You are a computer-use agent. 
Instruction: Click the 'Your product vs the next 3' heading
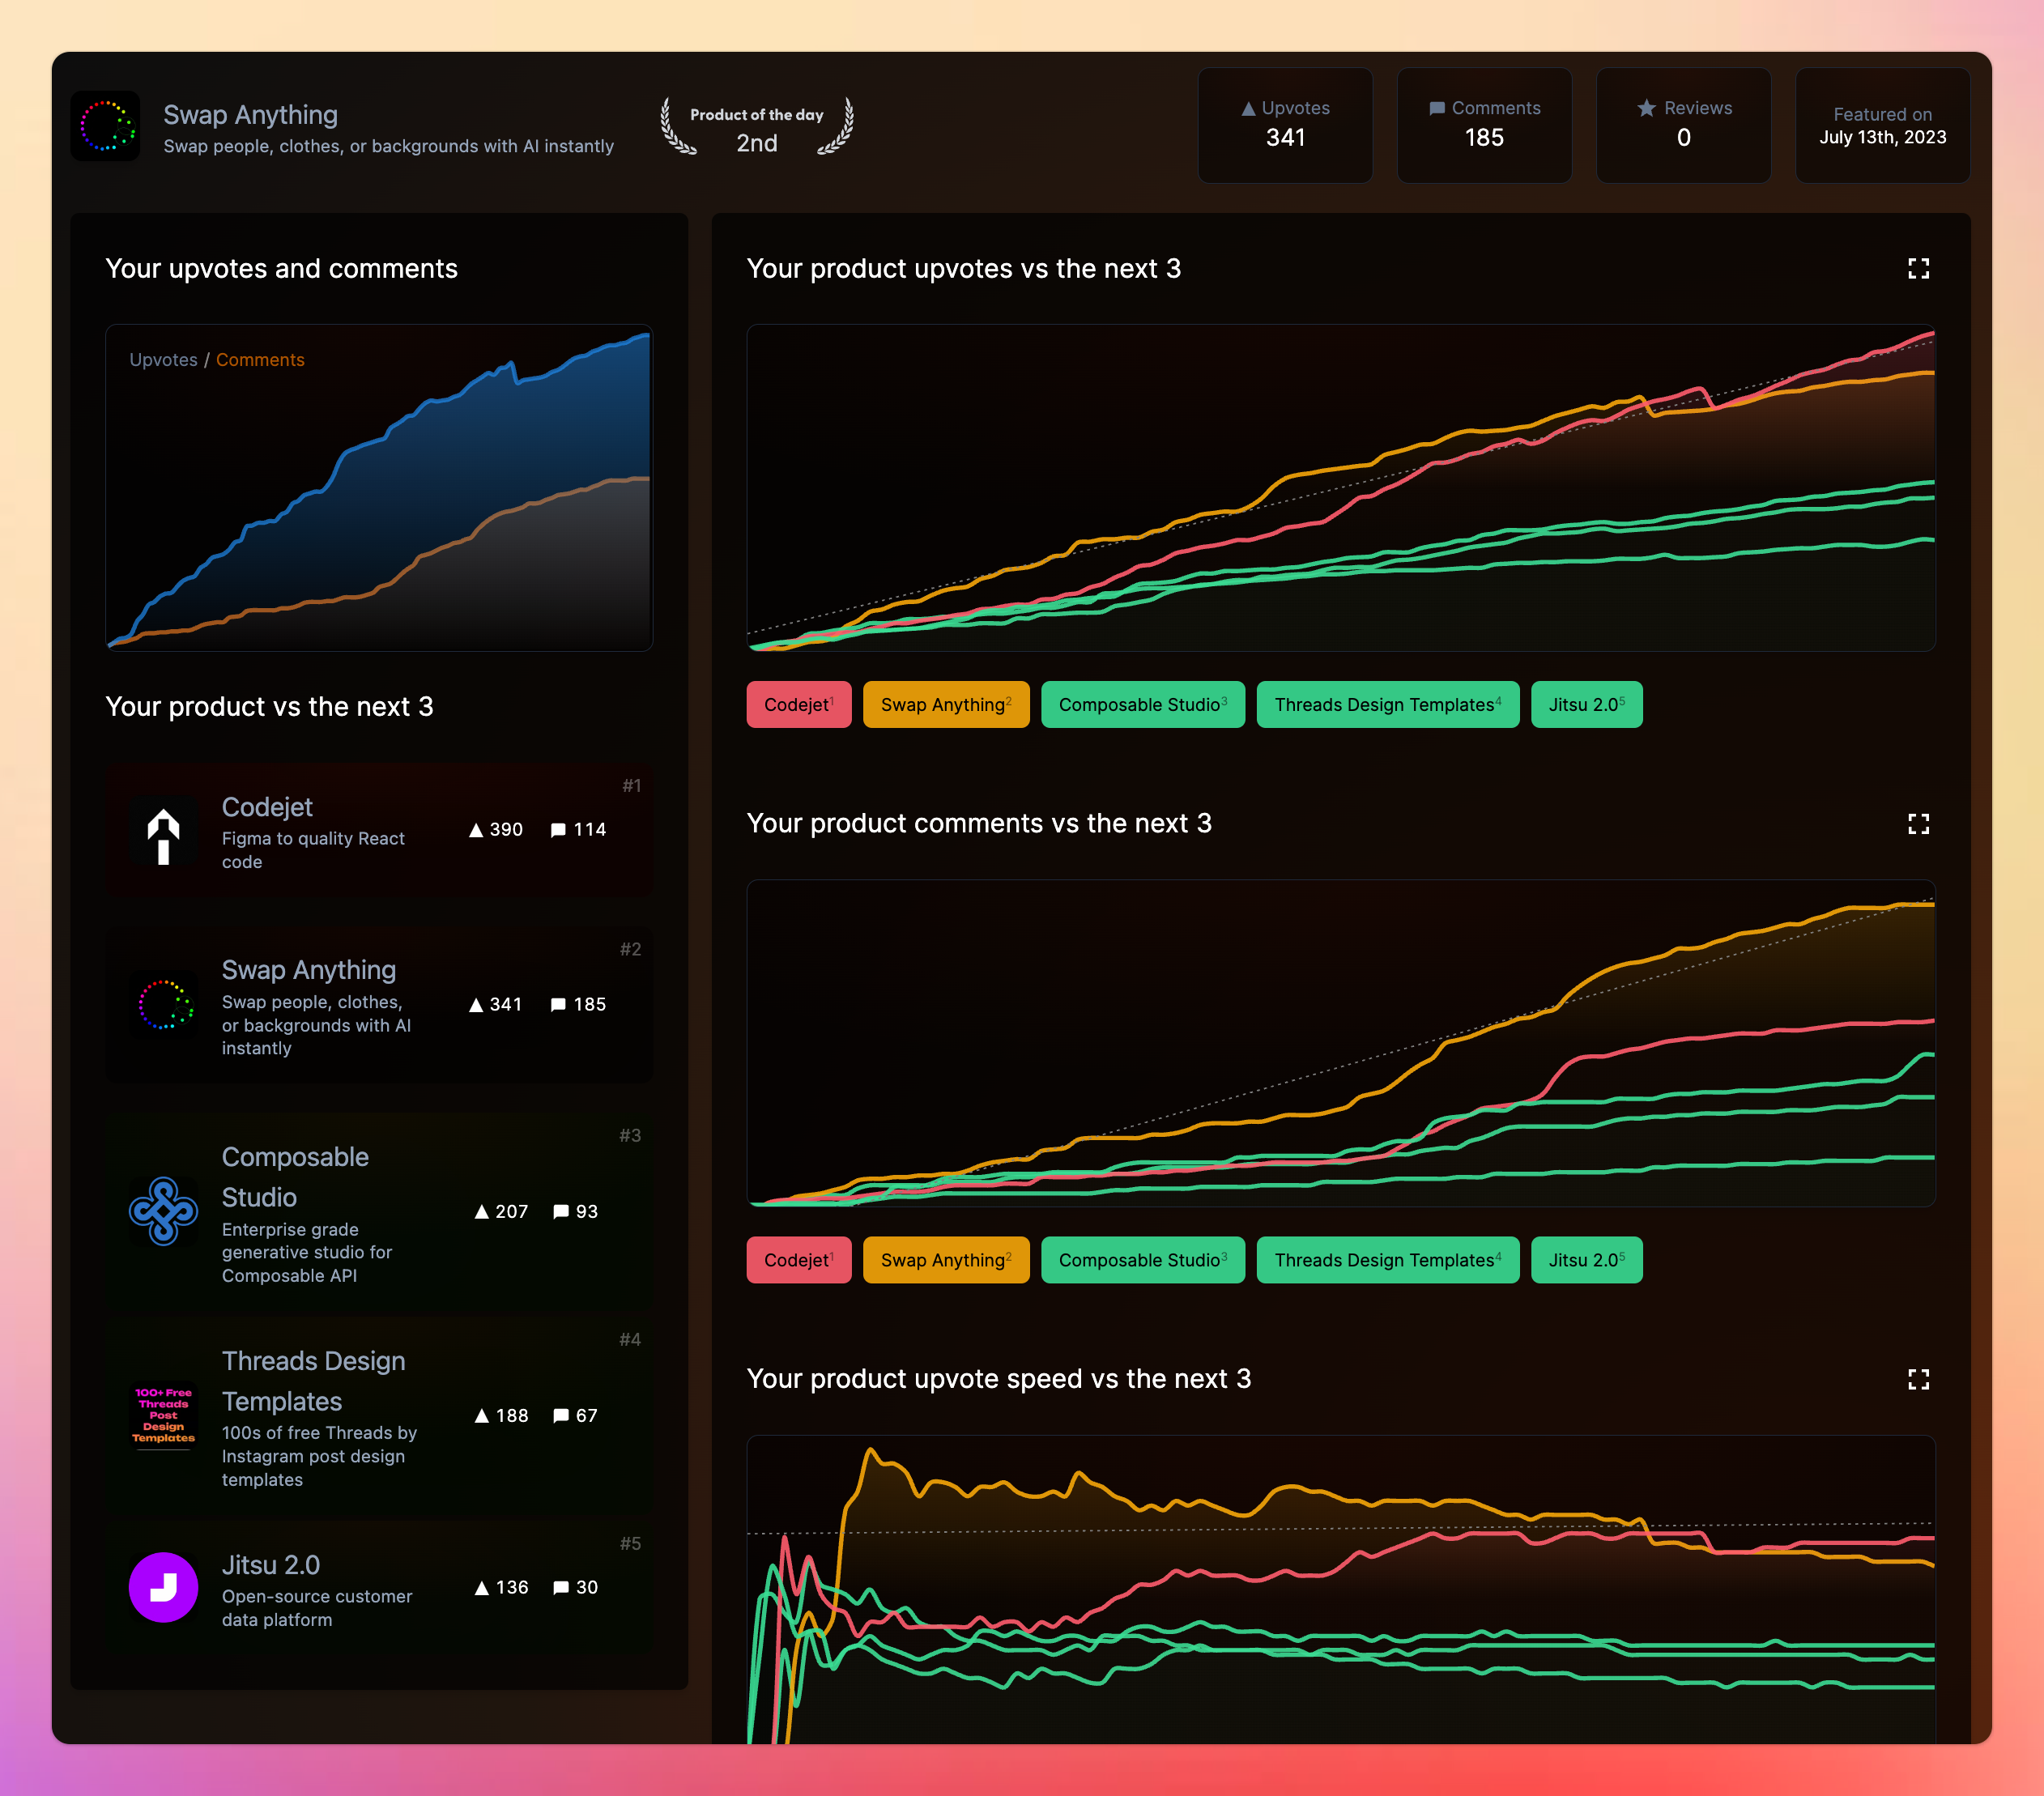click(x=269, y=707)
